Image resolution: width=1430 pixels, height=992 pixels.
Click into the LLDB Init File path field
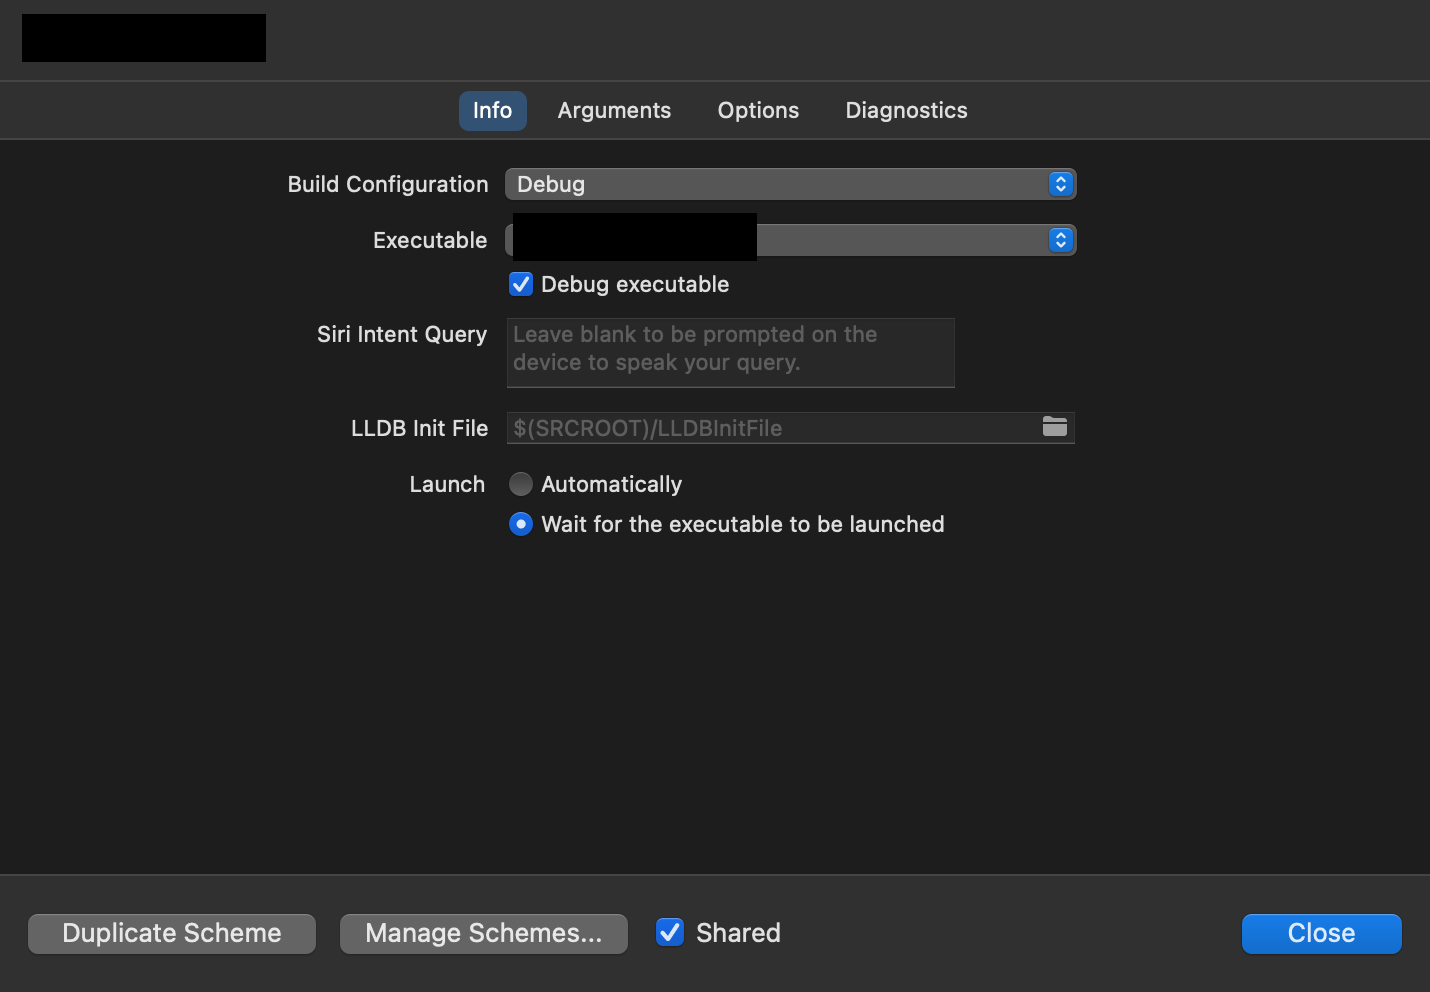770,428
